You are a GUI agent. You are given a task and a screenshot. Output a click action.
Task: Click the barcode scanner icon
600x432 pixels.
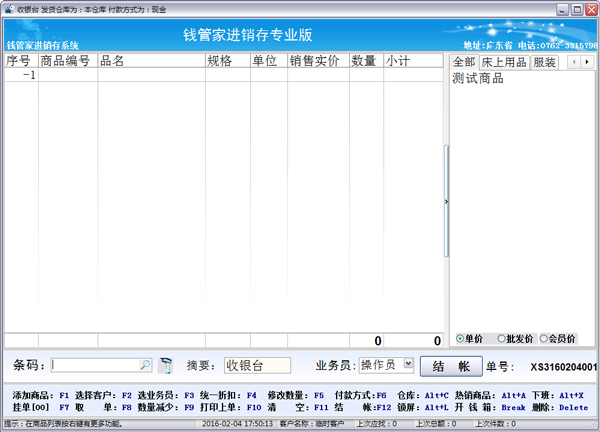click(x=166, y=365)
